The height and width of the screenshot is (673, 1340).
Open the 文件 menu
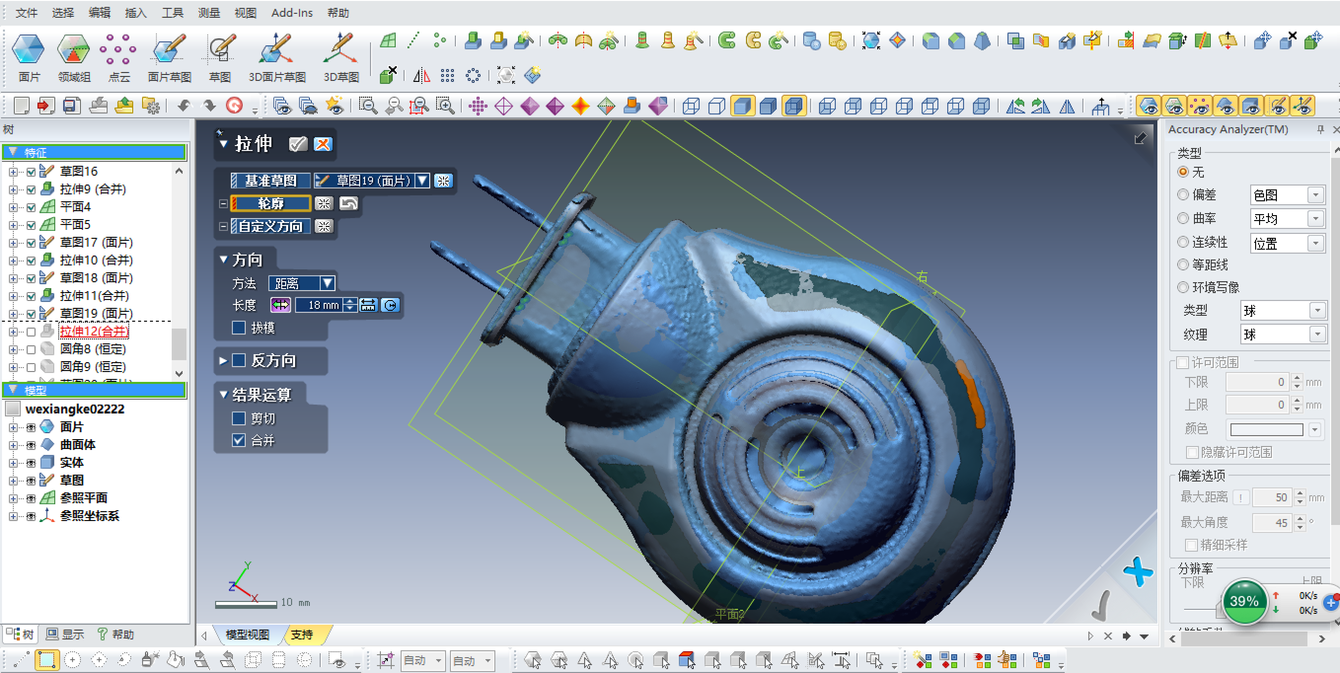coord(26,13)
